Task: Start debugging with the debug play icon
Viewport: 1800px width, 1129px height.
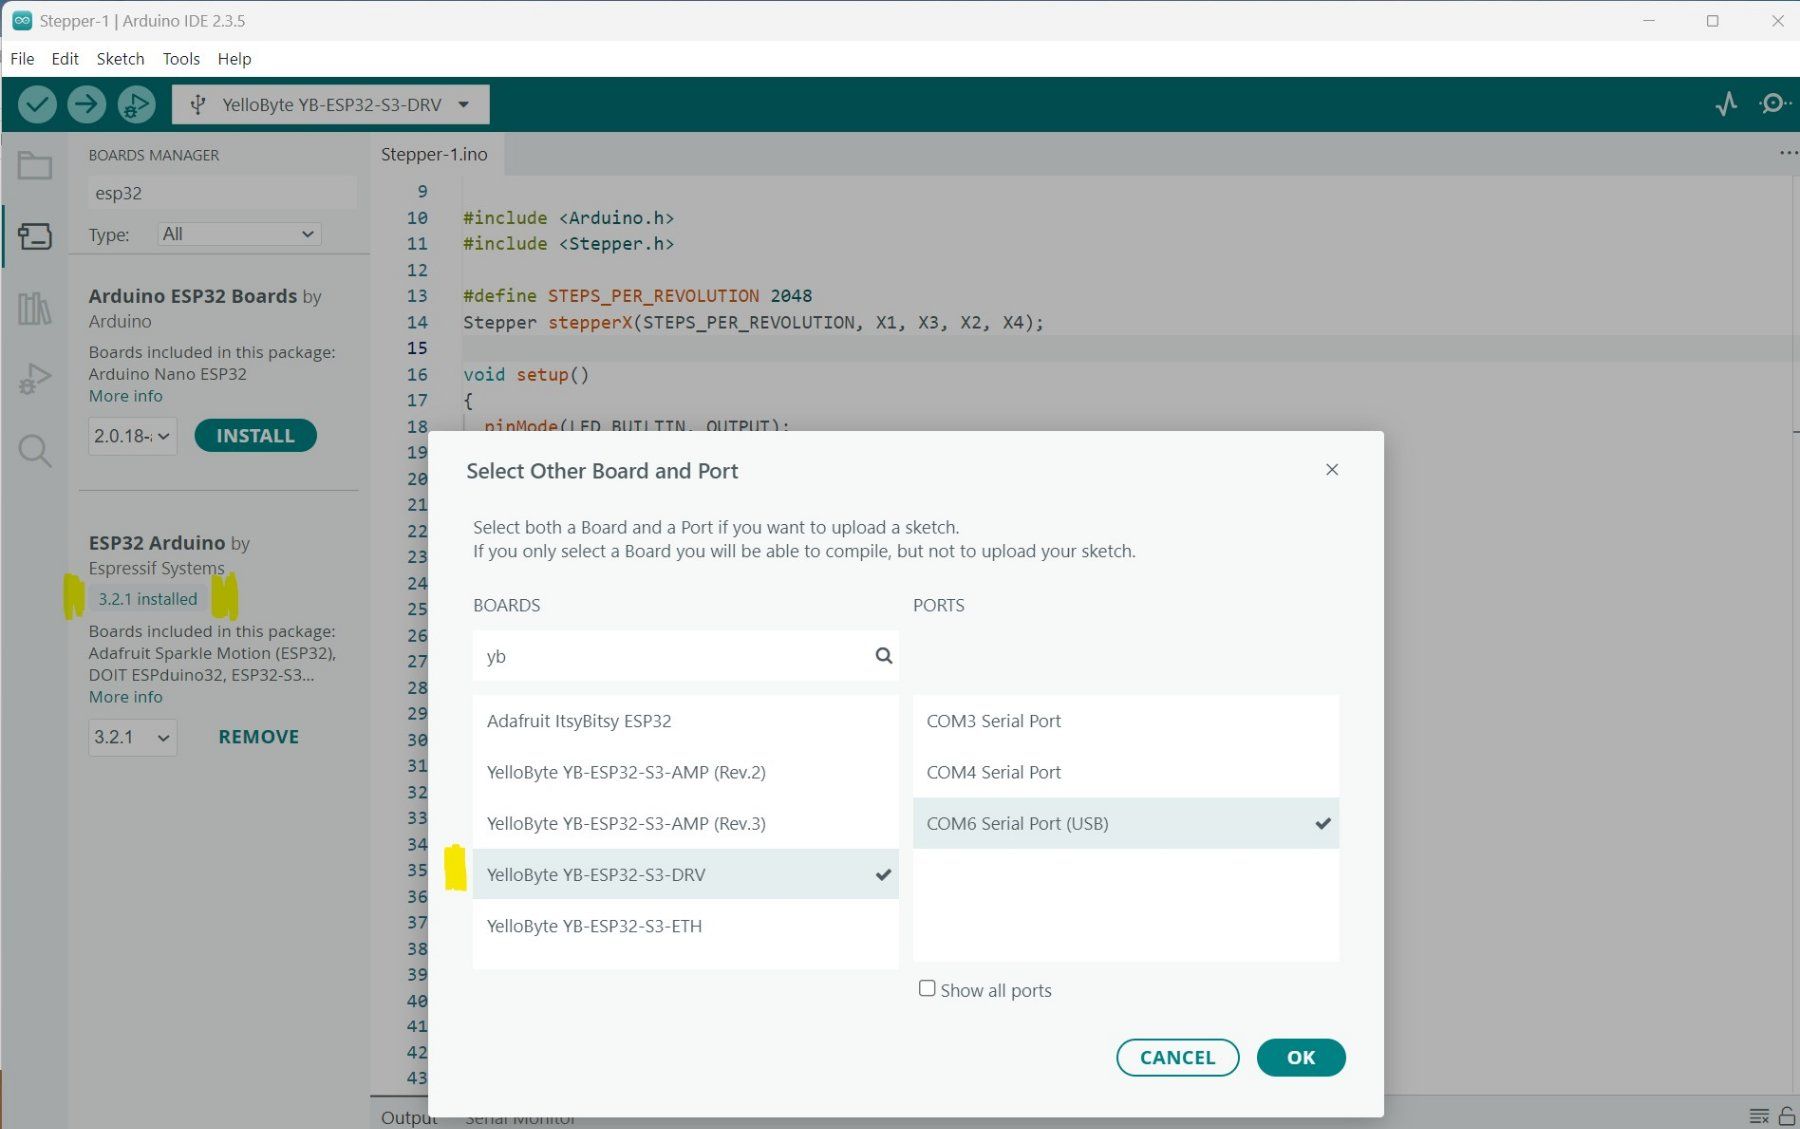Action: [x=136, y=104]
